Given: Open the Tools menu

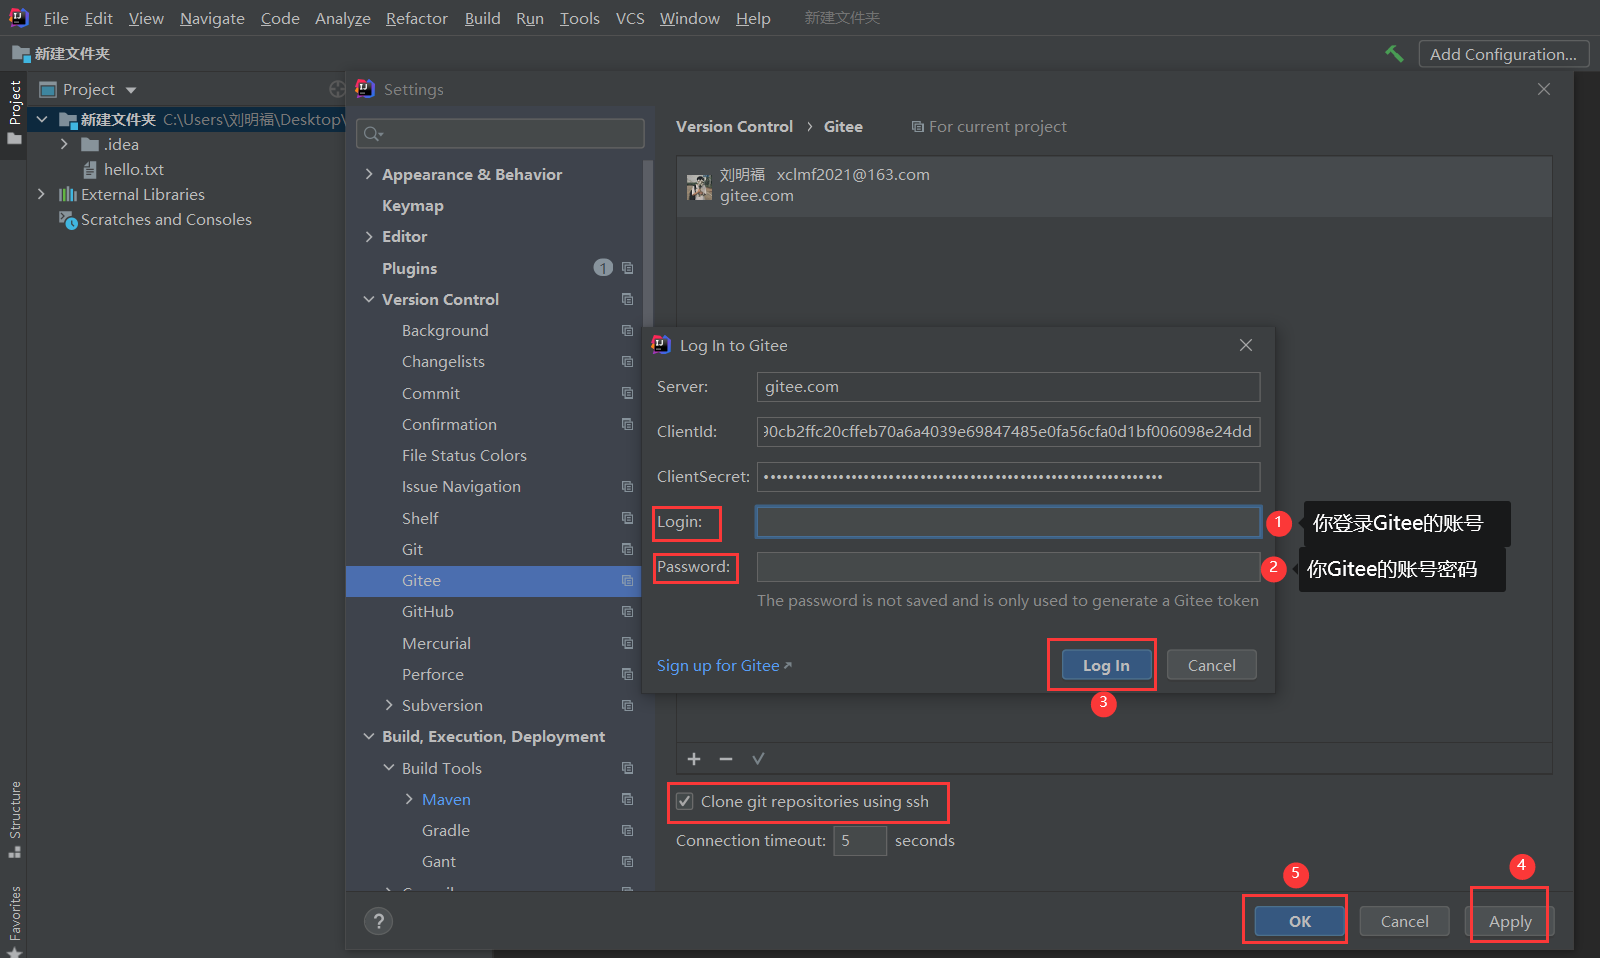Looking at the screenshot, I should 580,18.
